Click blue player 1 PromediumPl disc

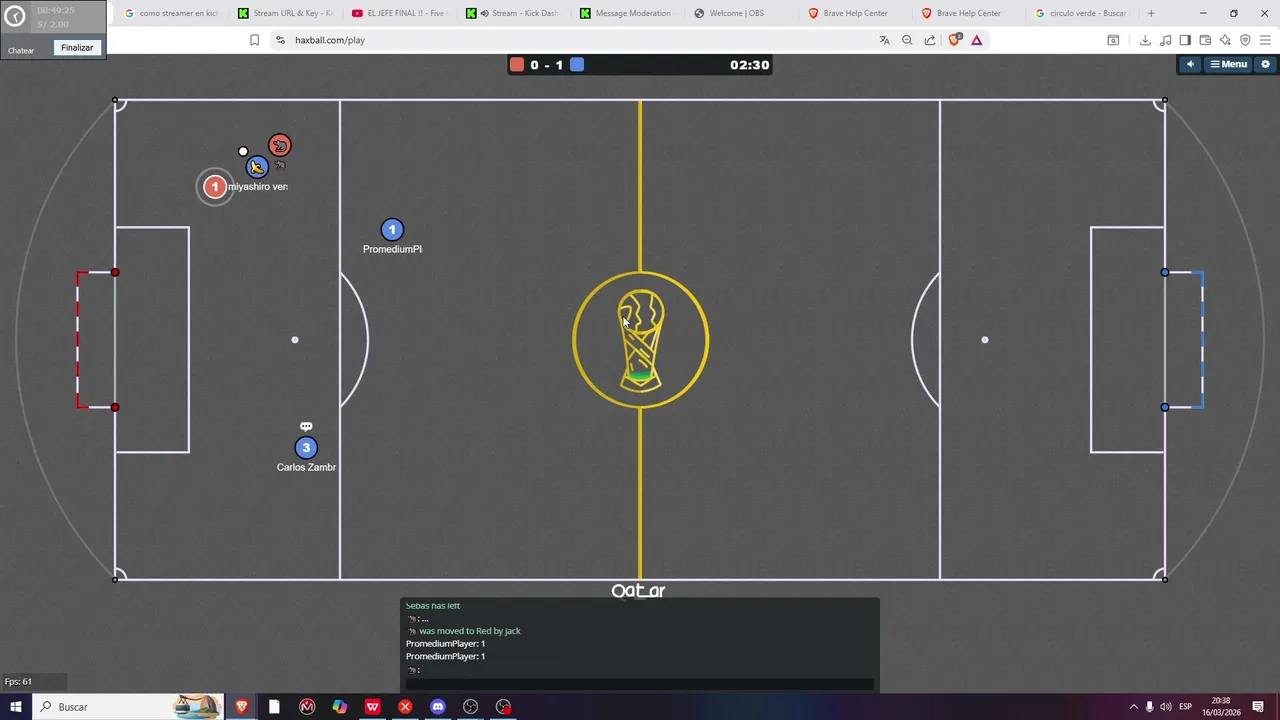coord(392,230)
